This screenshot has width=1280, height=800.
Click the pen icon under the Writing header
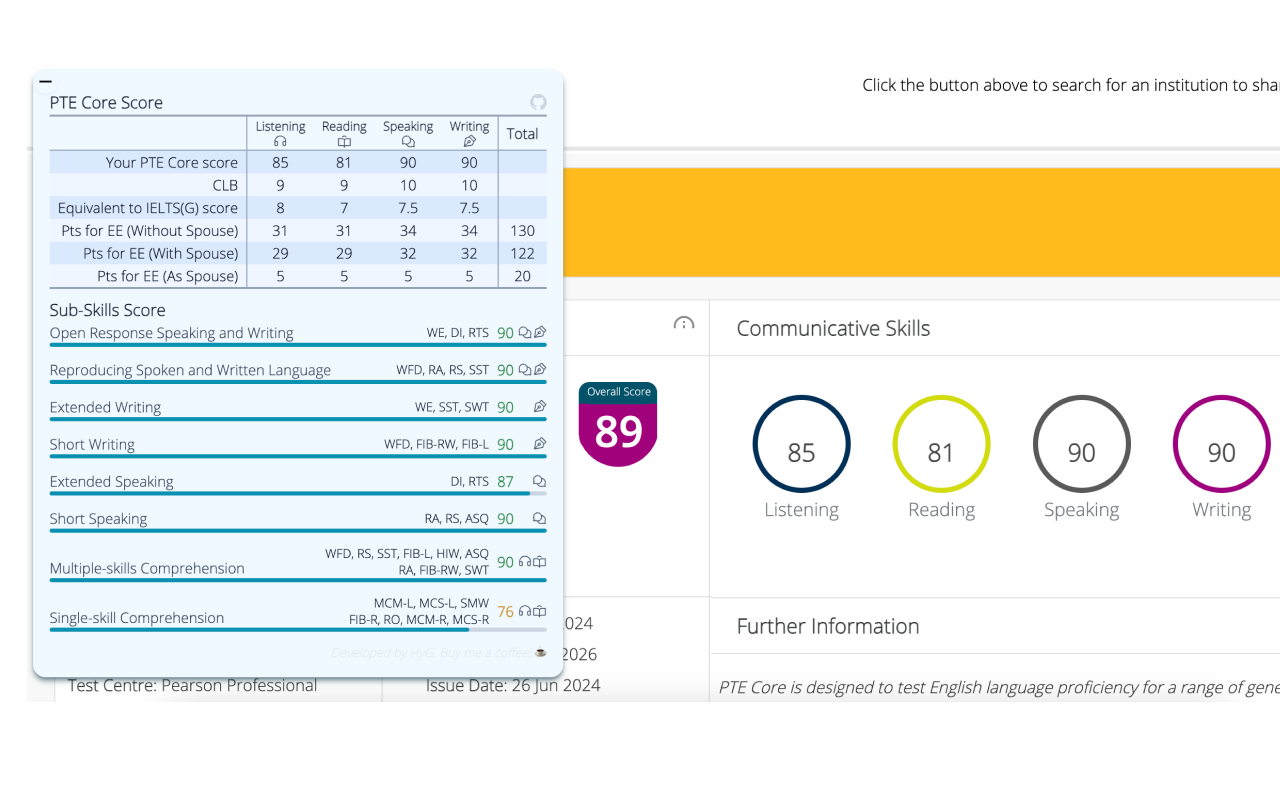pyautogui.click(x=469, y=141)
